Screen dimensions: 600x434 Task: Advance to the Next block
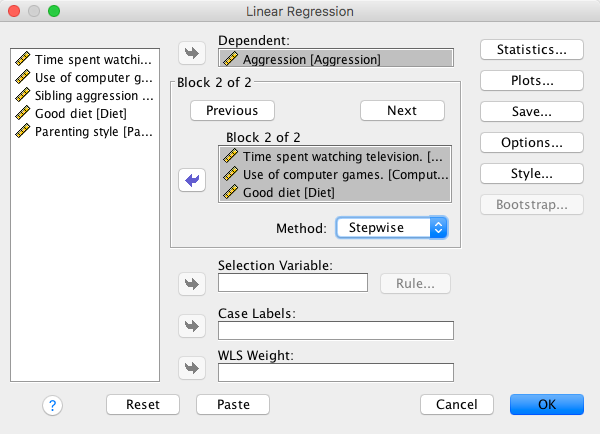coord(402,110)
